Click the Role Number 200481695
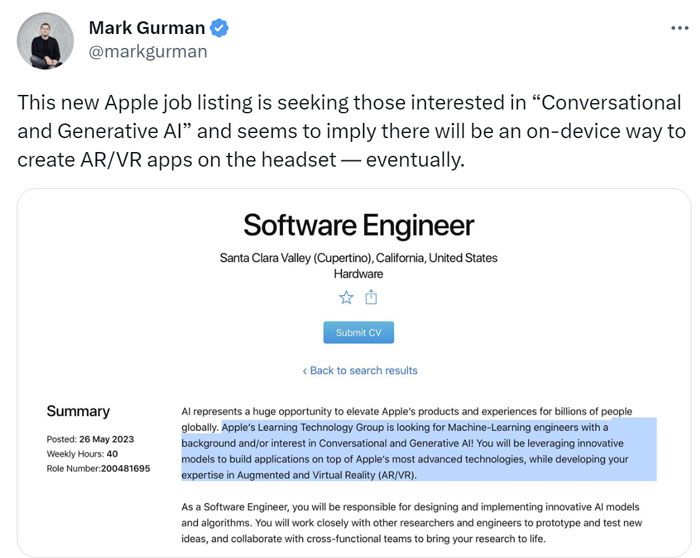The height and width of the screenshot is (558, 700). (98, 469)
